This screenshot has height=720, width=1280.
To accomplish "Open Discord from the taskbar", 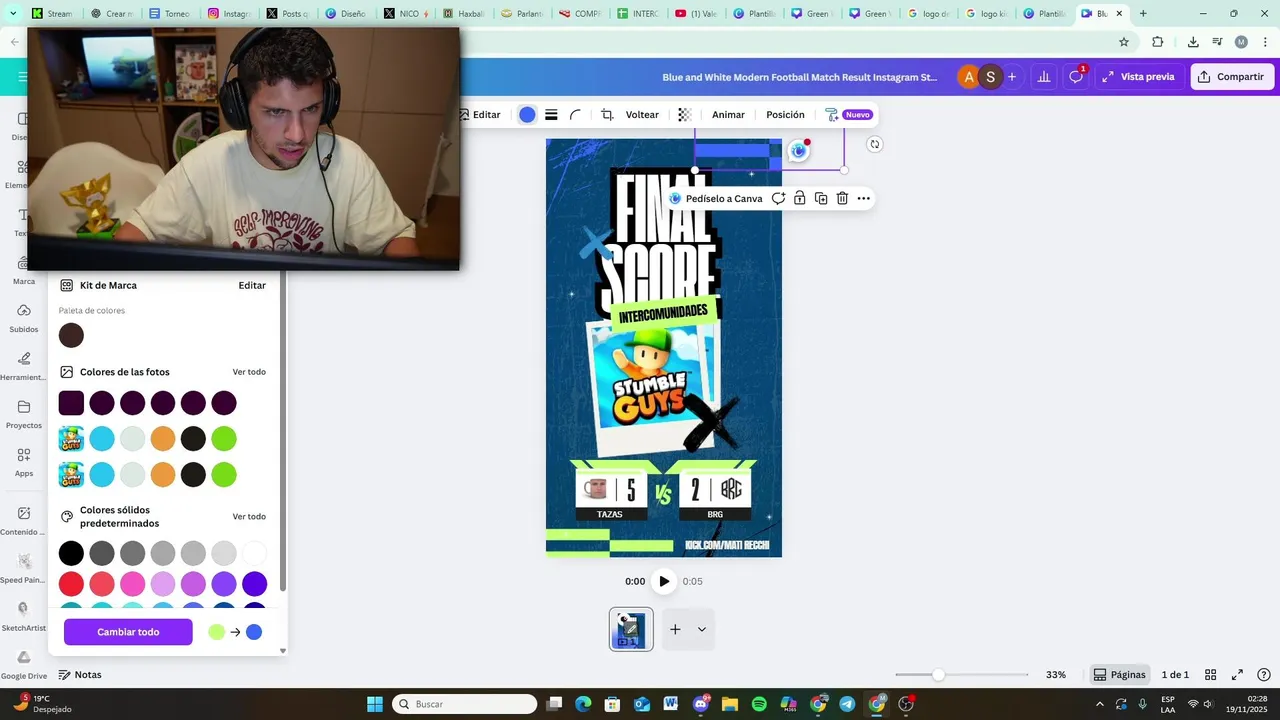I will (x=701, y=704).
